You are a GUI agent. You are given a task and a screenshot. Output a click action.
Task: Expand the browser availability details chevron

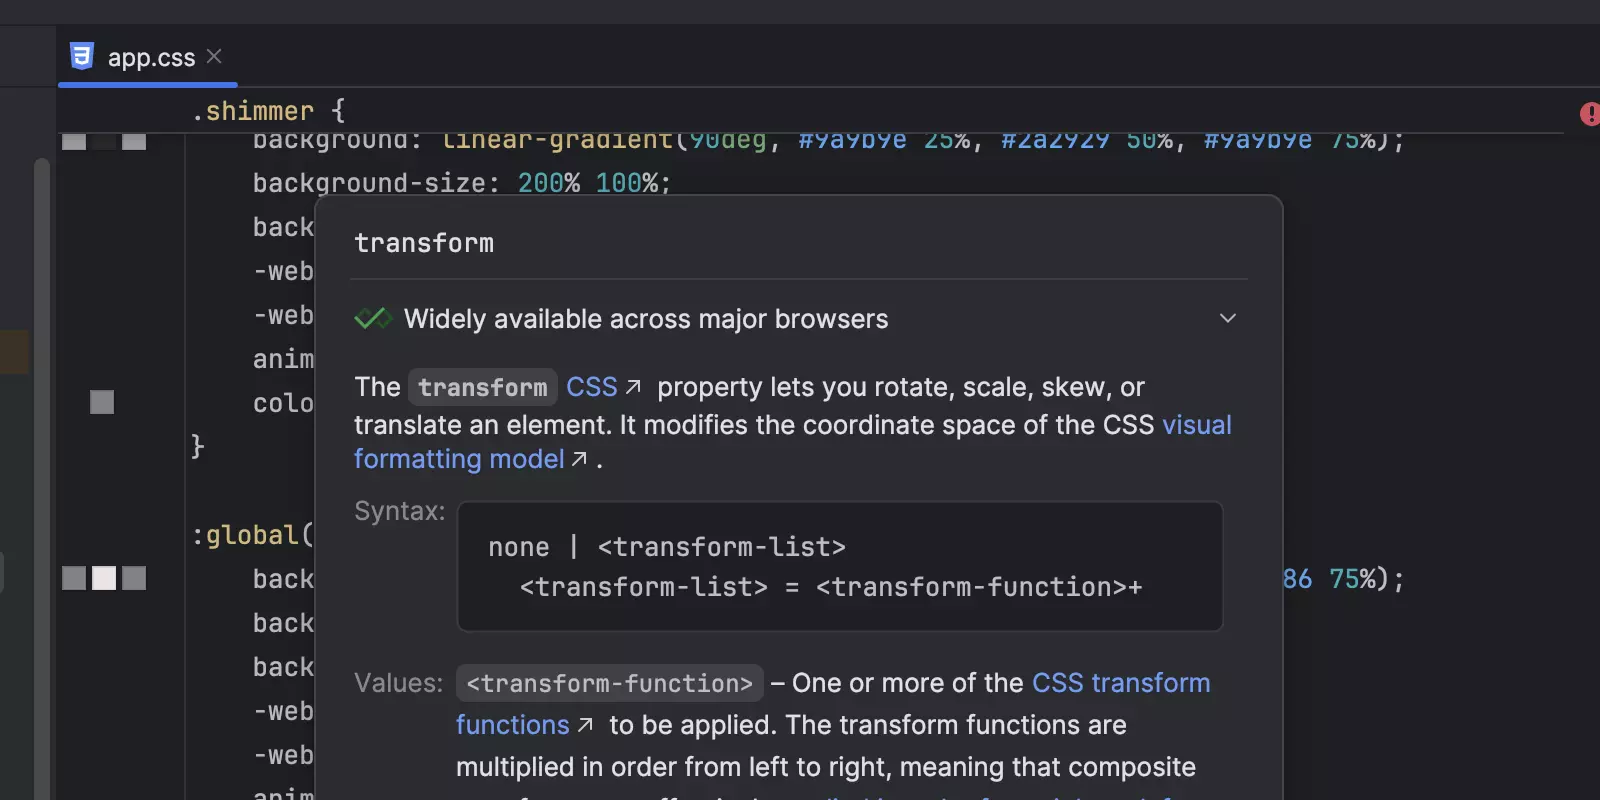click(1228, 319)
